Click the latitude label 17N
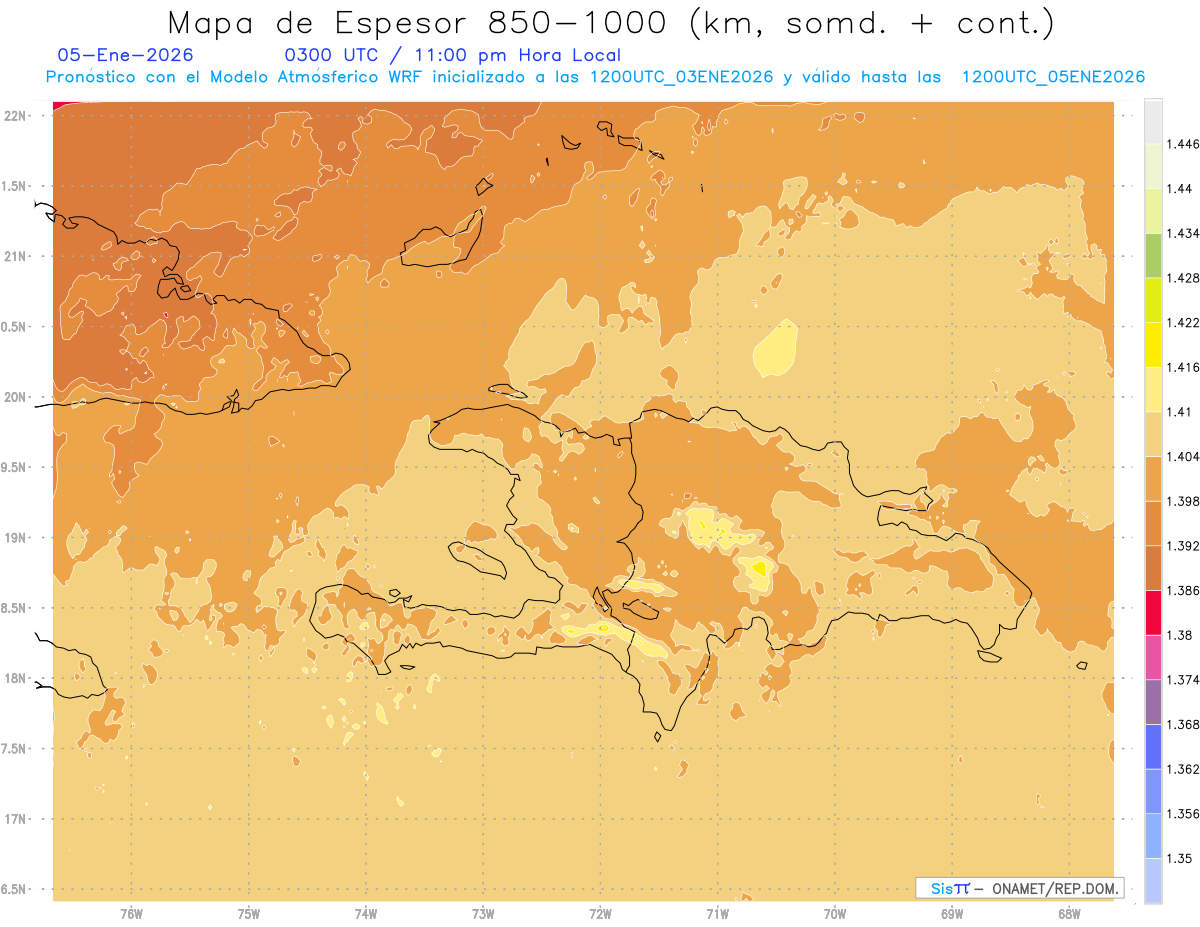Screen dimensions: 1200x927 coord(17,819)
